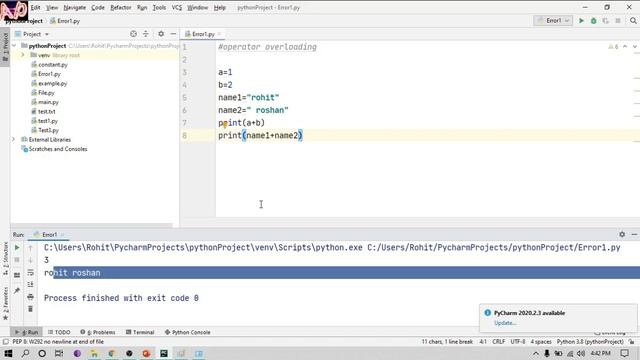
Task: Open the View menu
Action: click(x=52, y=7)
